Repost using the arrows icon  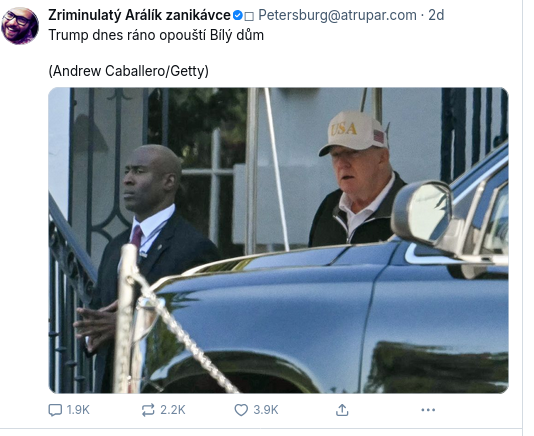pos(148,410)
